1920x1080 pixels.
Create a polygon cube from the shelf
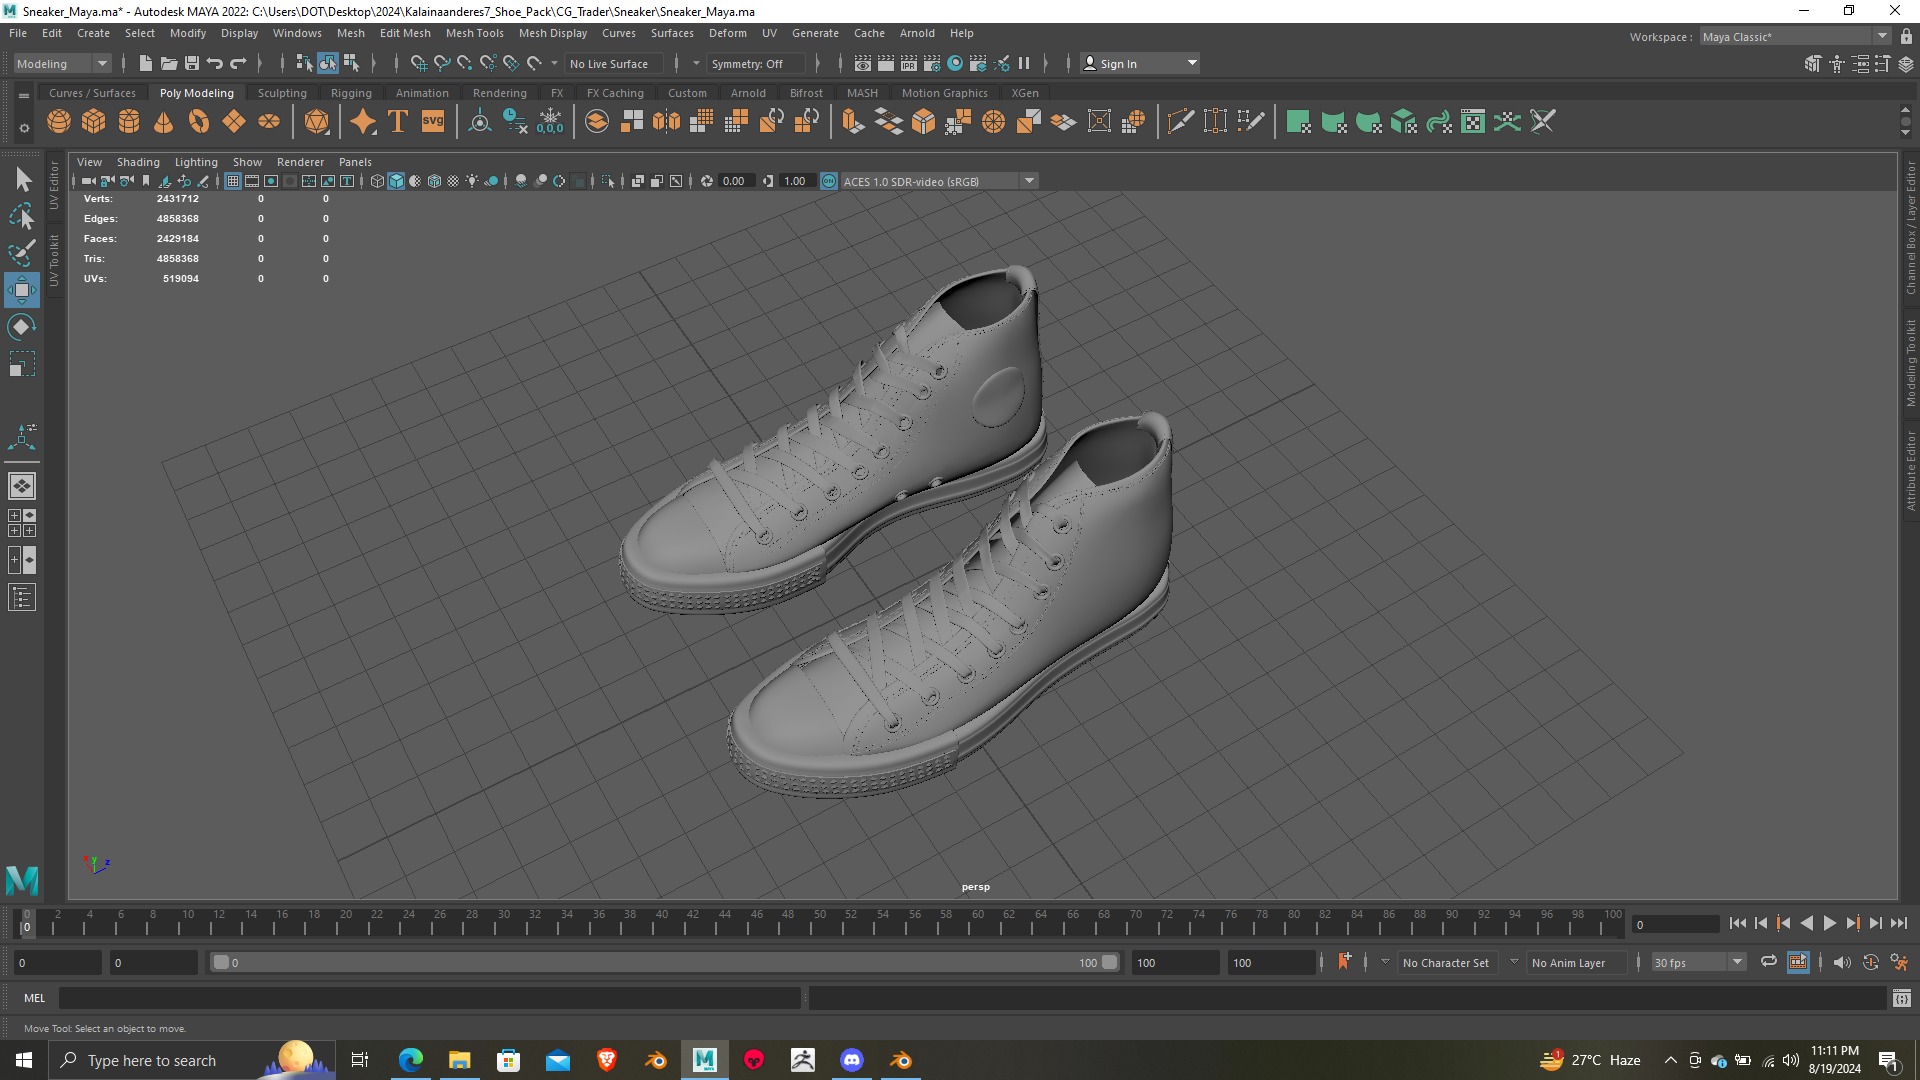94,122
